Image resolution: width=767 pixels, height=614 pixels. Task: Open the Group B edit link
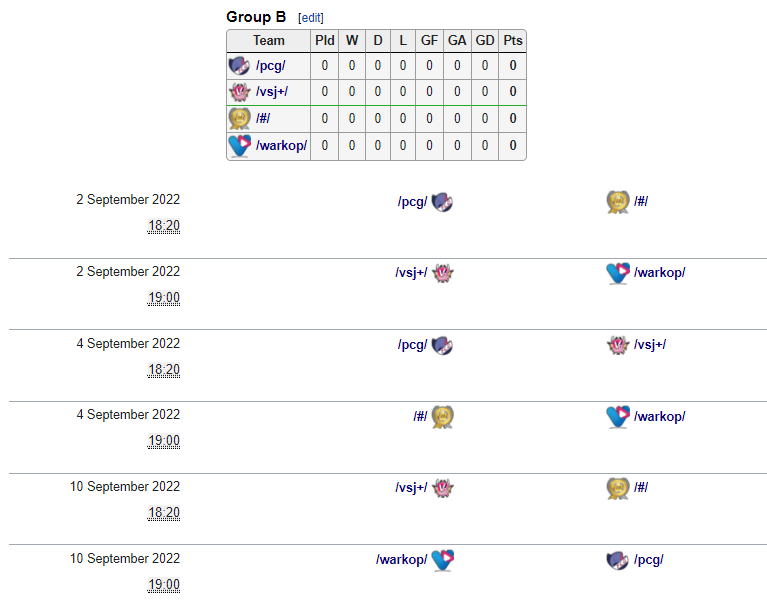(x=311, y=18)
